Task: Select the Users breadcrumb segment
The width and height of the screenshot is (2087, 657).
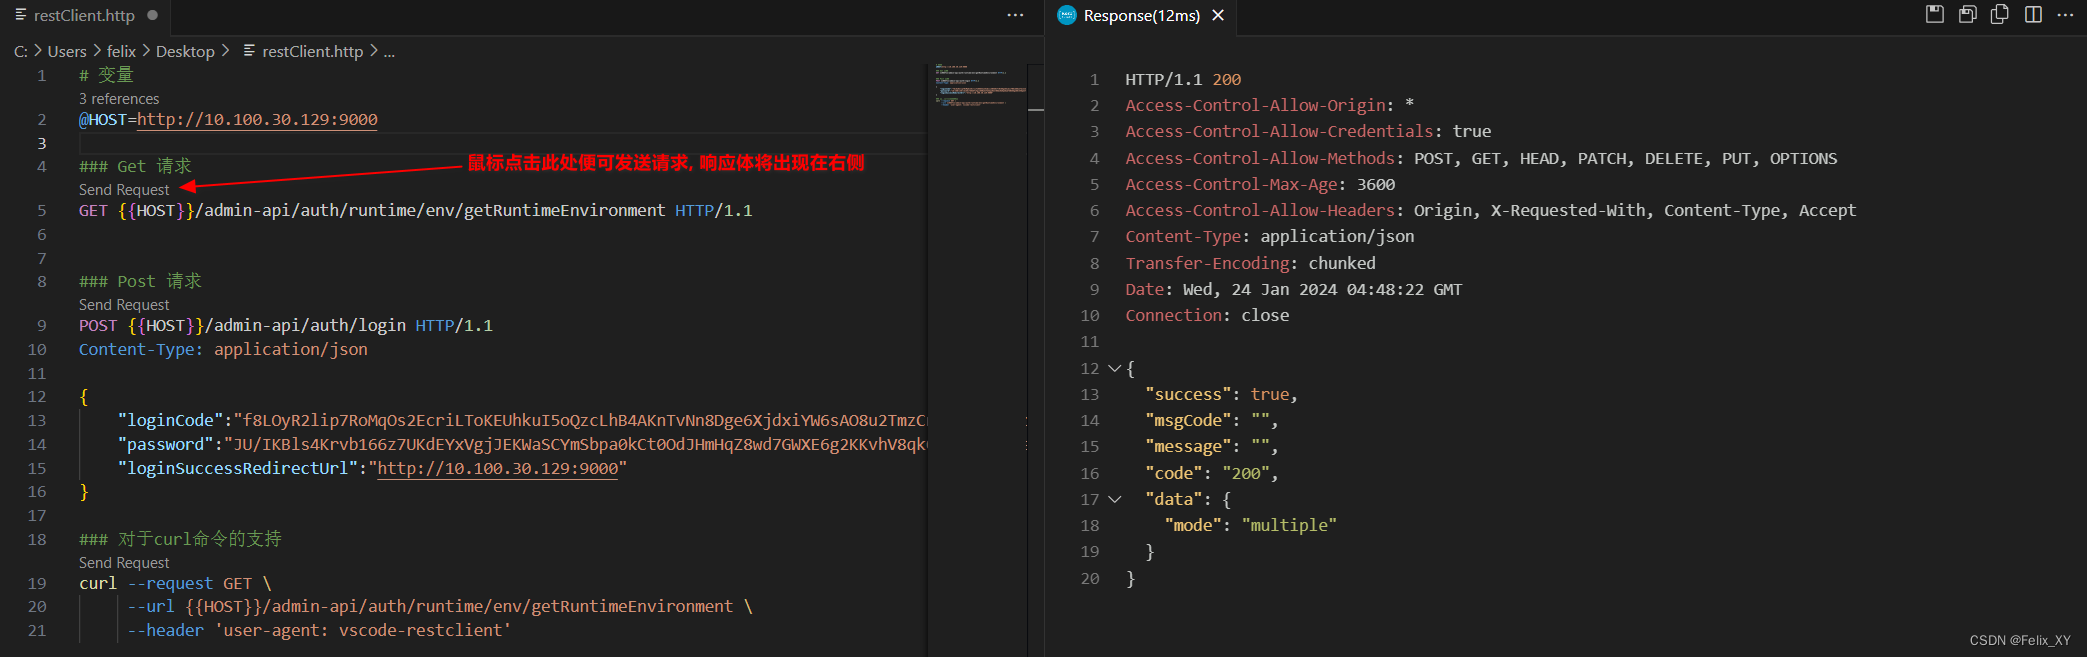Action: (67, 51)
